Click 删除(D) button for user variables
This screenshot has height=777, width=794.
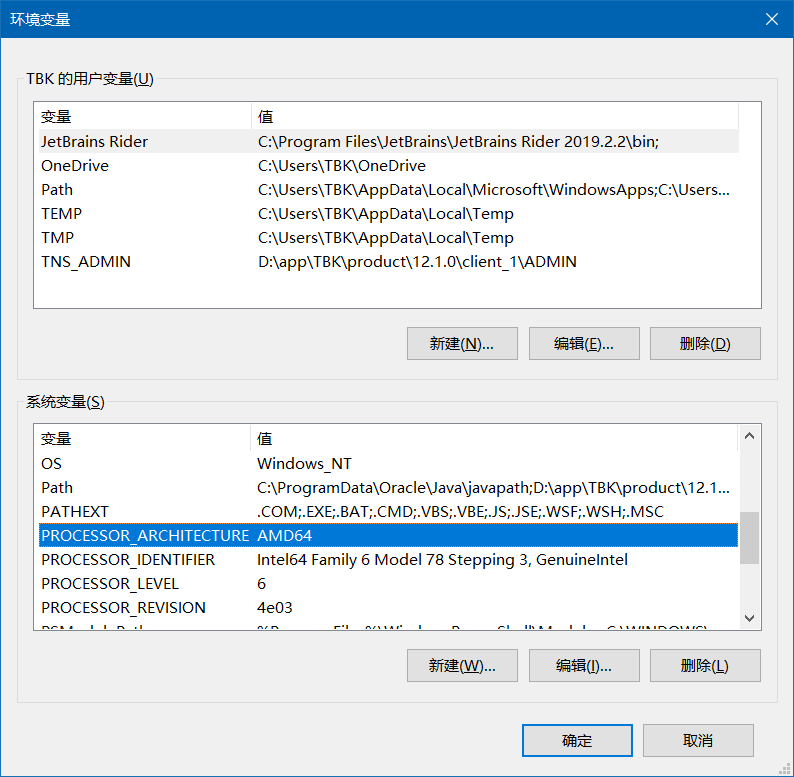[x=705, y=344]
